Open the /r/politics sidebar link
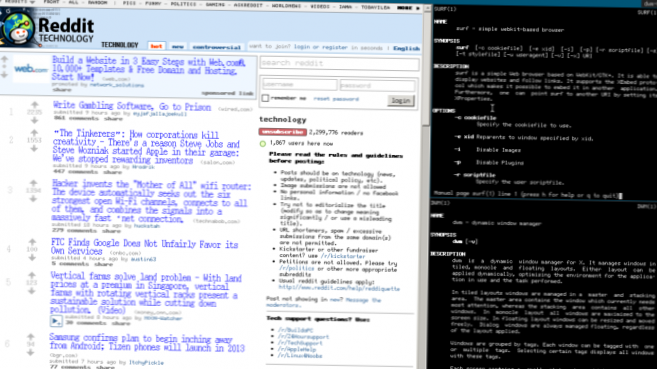 click(x=297, y=268)
